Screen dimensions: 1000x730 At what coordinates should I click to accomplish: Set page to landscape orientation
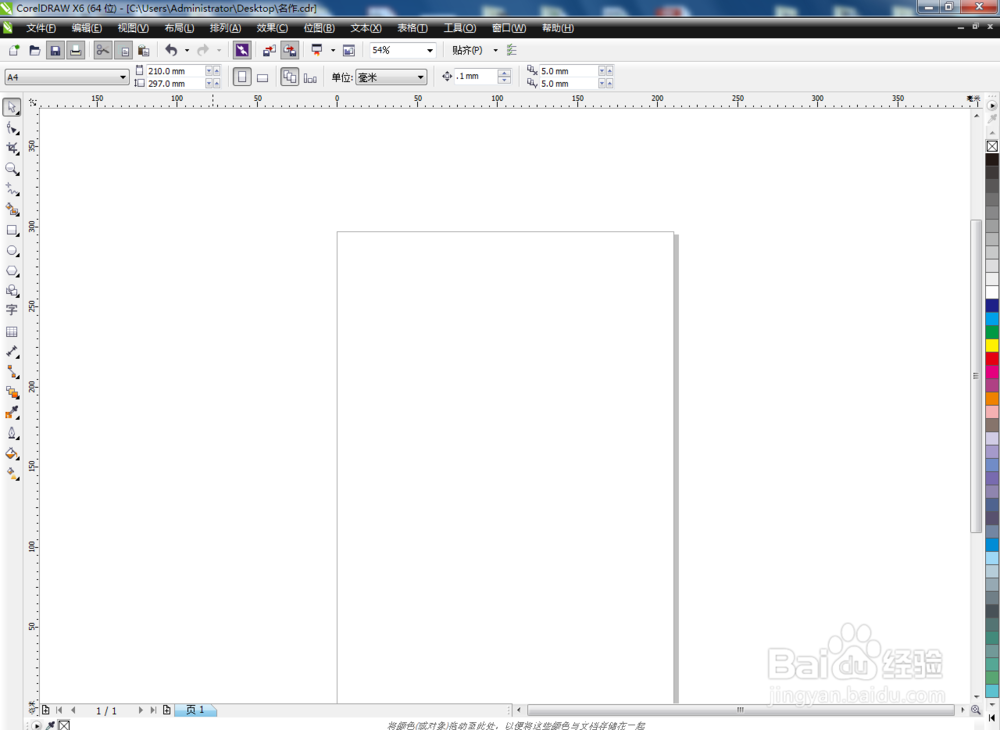click(x=262, y=78)
